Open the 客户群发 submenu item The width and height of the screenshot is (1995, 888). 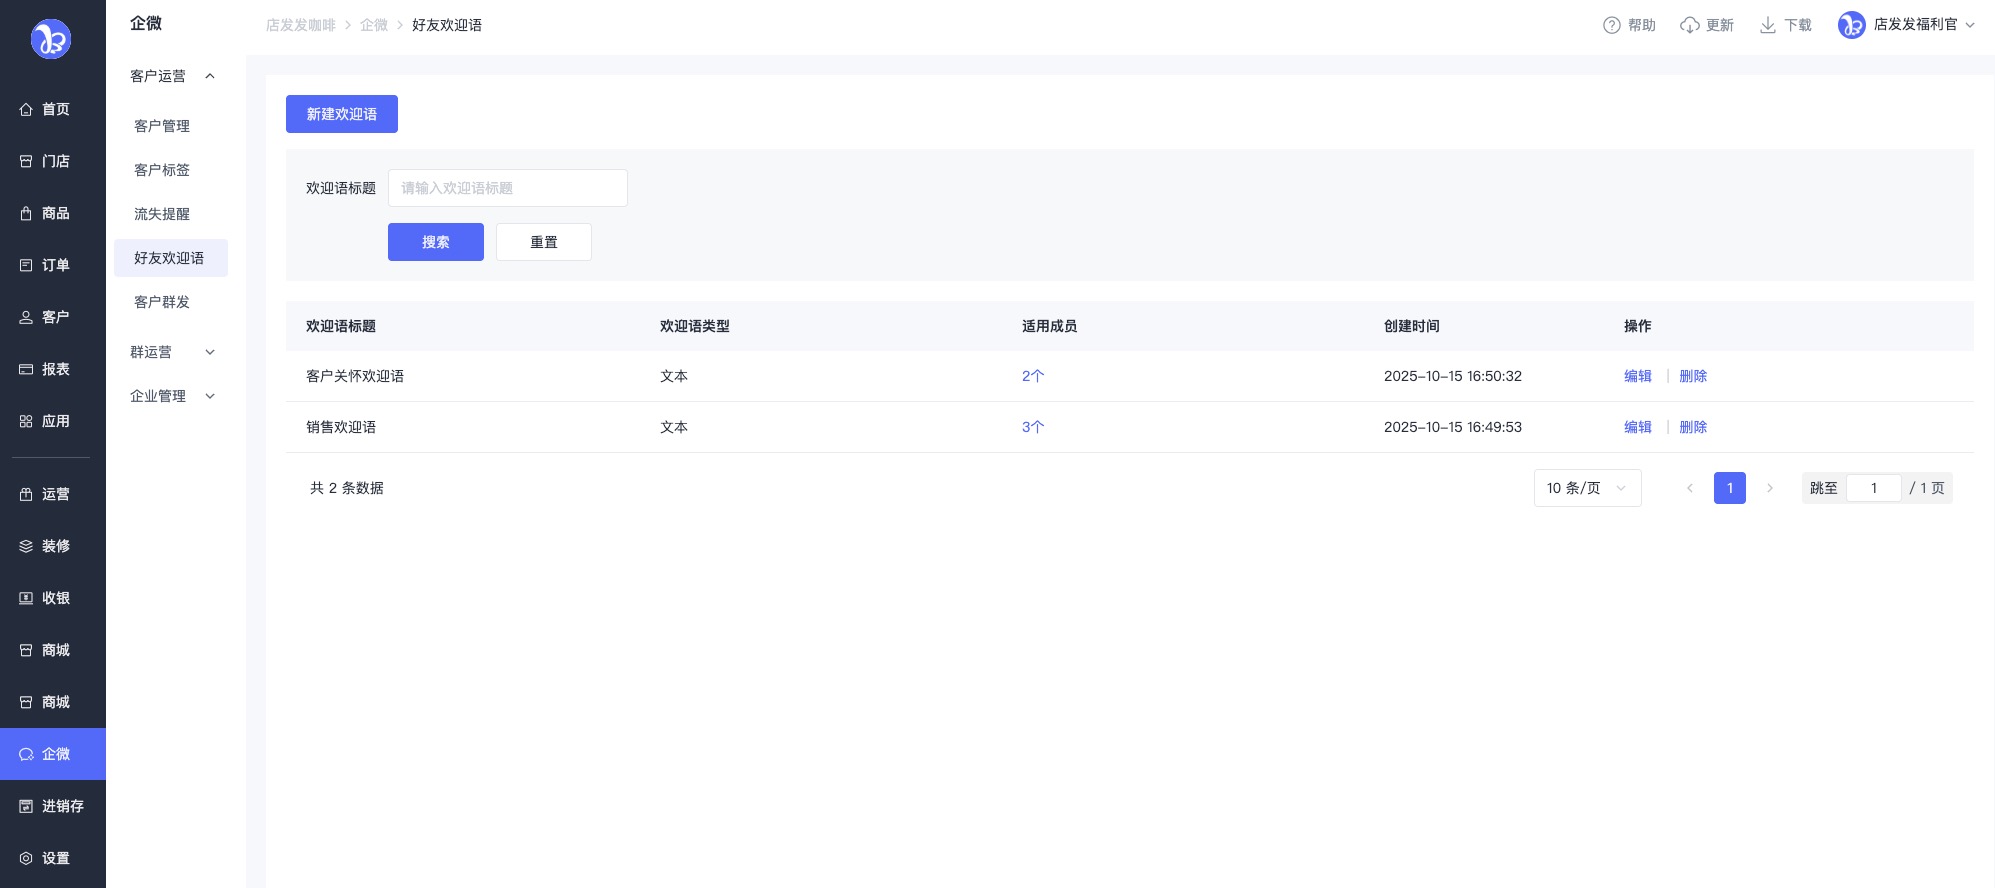point(162,302)
